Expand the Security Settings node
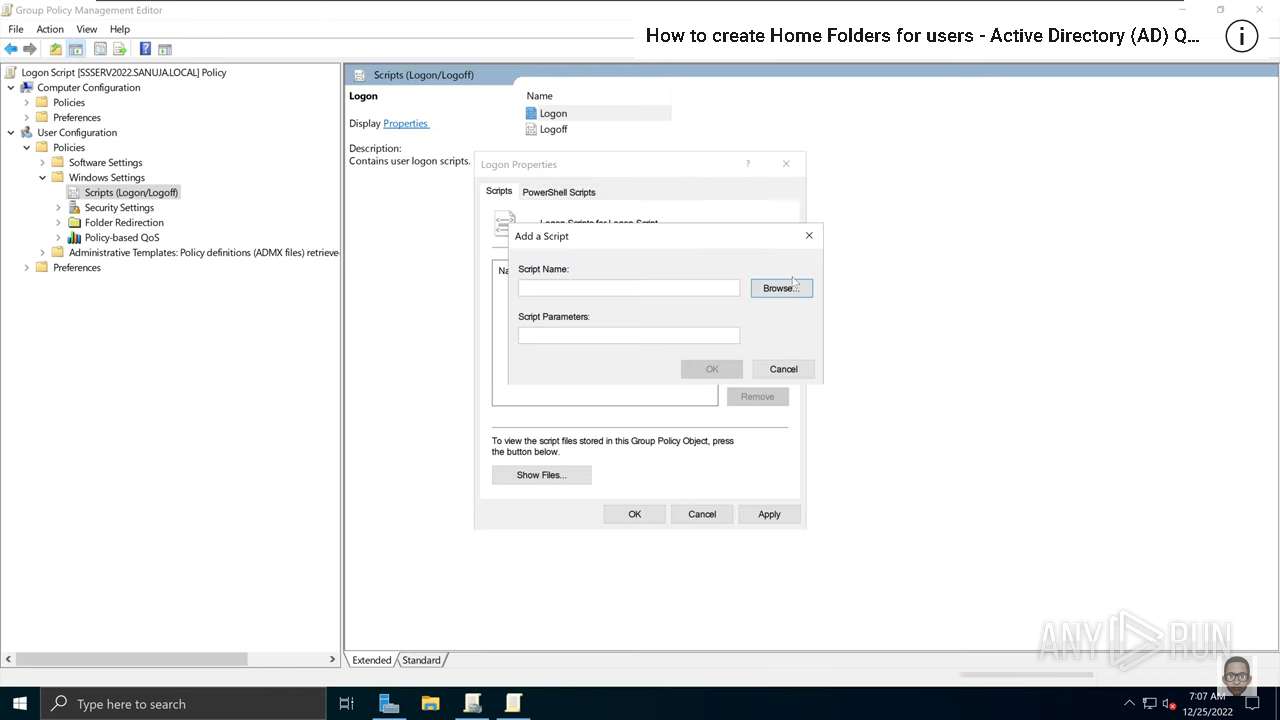This screenshot has width=1280, height=720. 59,207
